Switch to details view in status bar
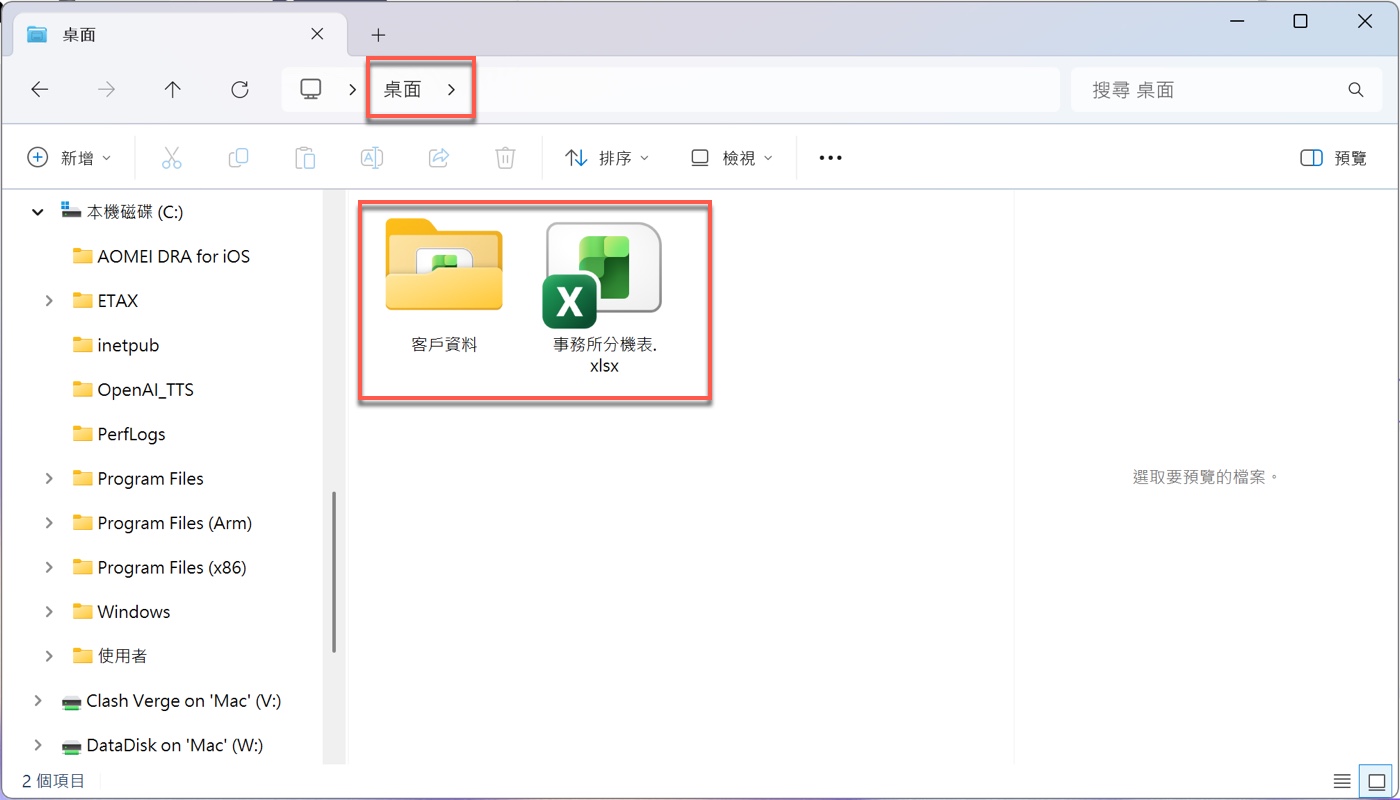This screenshot has width=1400, height=800. pyautogui.click(x=1341, y=780)
